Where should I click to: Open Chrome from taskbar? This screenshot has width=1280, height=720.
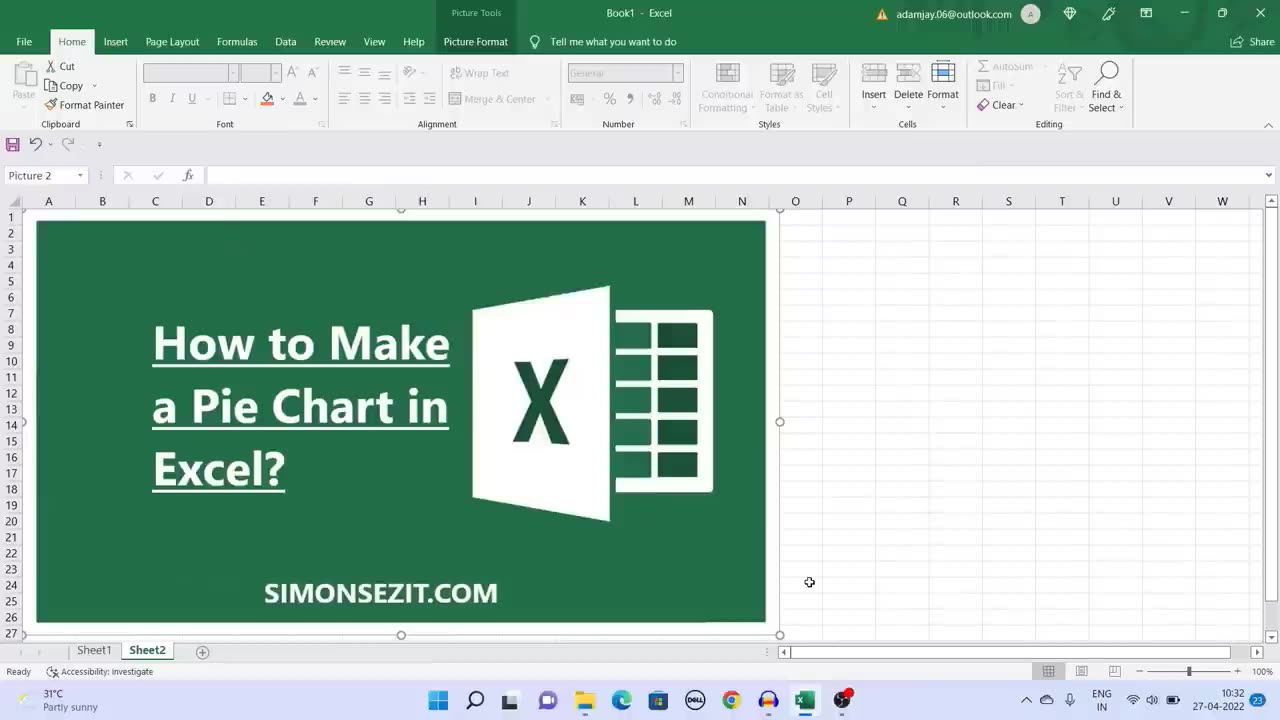pyautogui.click(x=731, y=700)
